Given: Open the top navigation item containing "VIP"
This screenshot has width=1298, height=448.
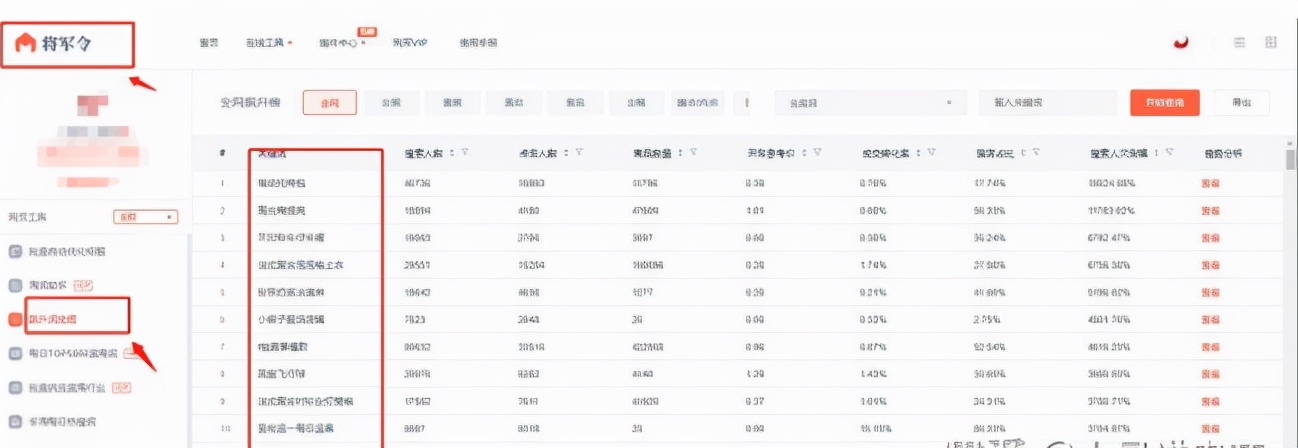Looking at the screenshot, I should (x=410, y=43).
